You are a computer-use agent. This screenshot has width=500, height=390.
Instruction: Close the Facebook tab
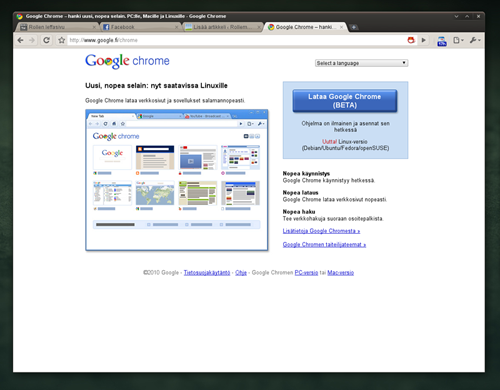pos(177,27)
